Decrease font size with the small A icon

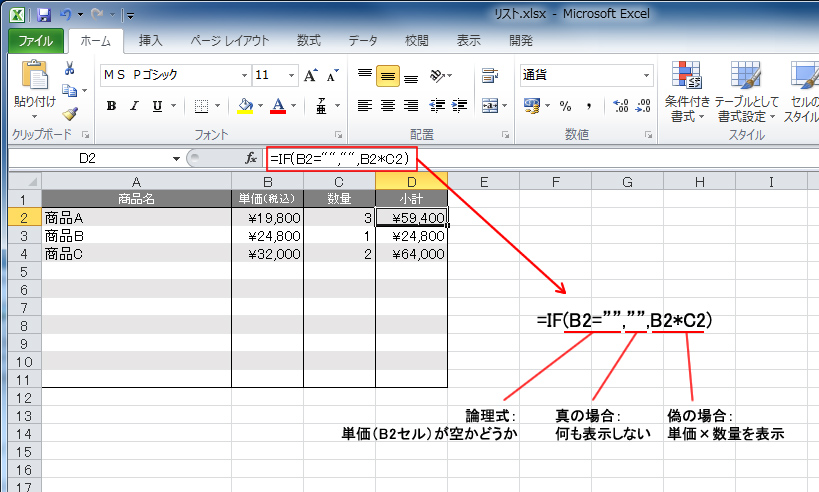pos(332,75)
